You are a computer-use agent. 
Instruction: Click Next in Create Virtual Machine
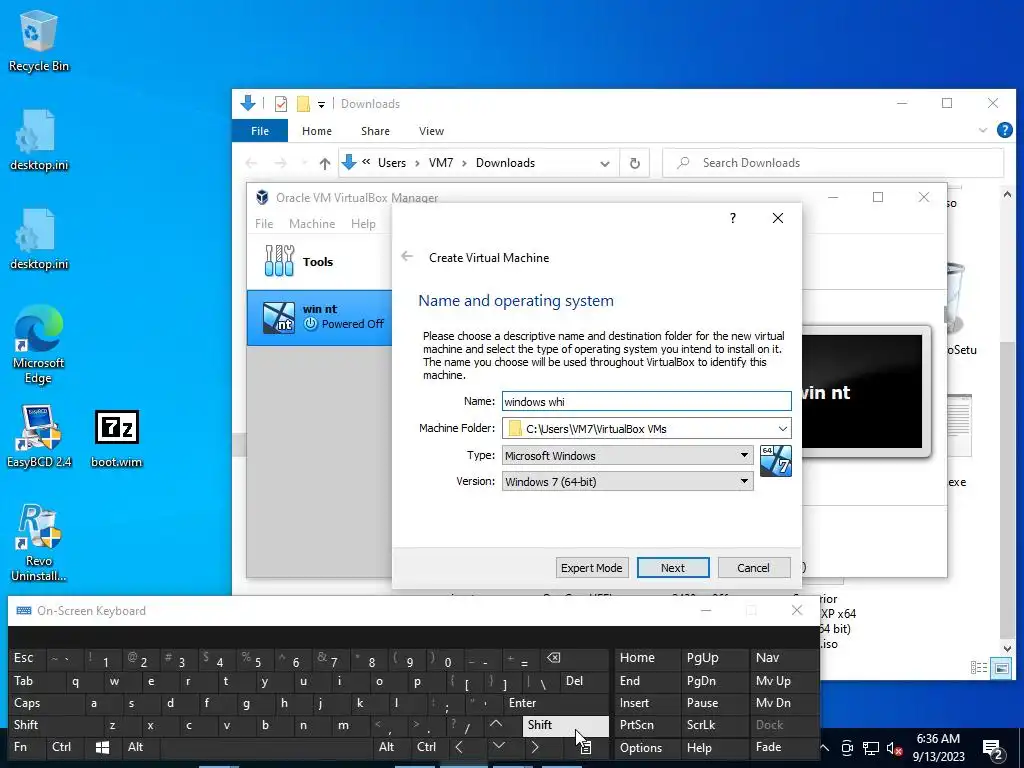coord(673,568)
